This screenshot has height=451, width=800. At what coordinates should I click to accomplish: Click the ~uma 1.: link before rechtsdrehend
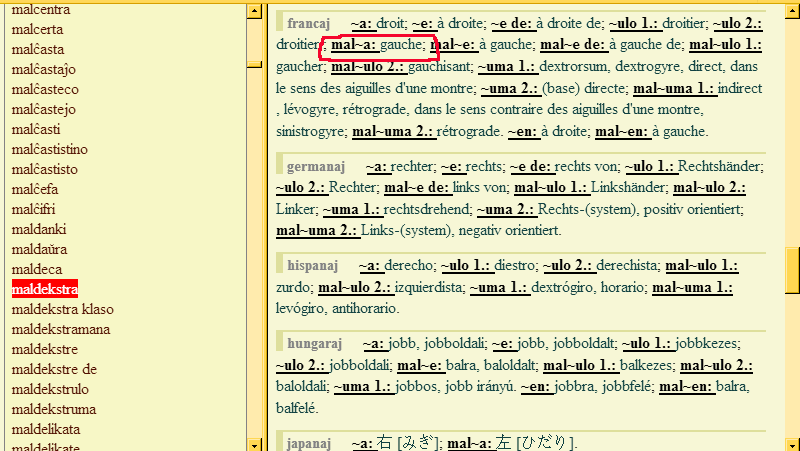click(x=352, y=209)
